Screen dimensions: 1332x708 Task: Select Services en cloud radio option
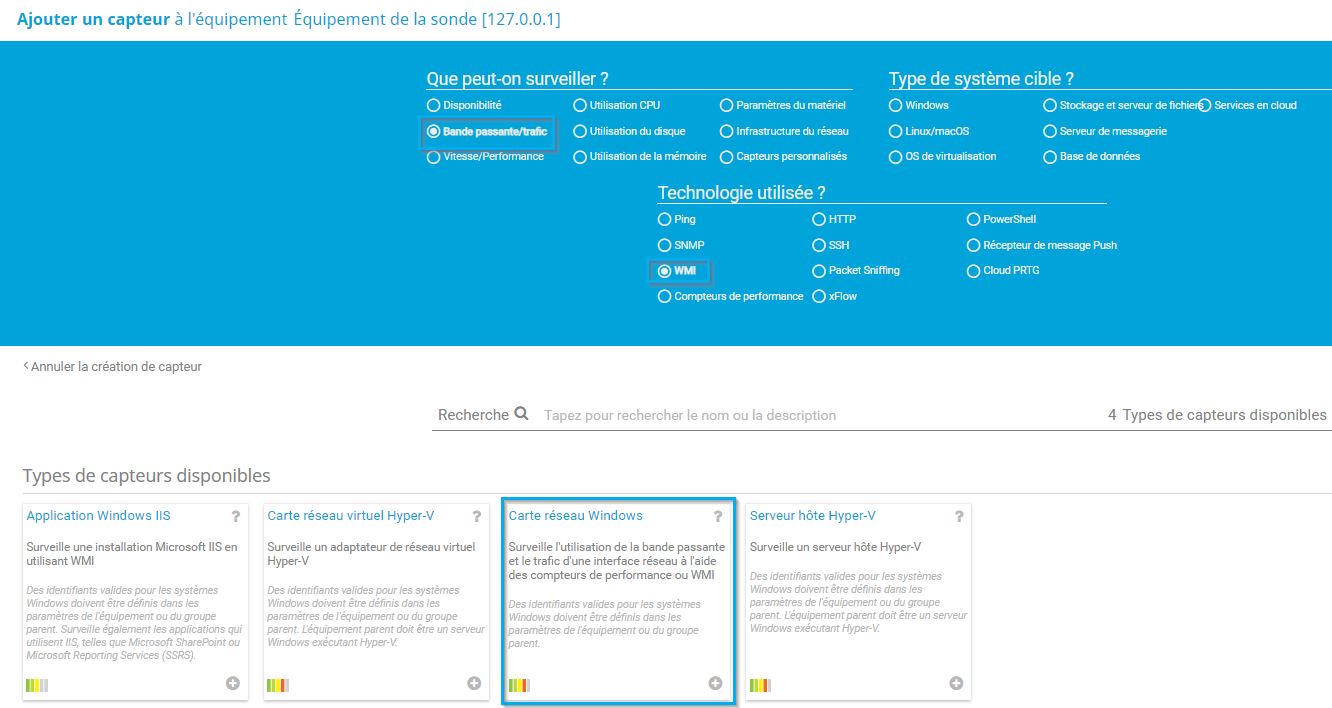[1205, 105]
